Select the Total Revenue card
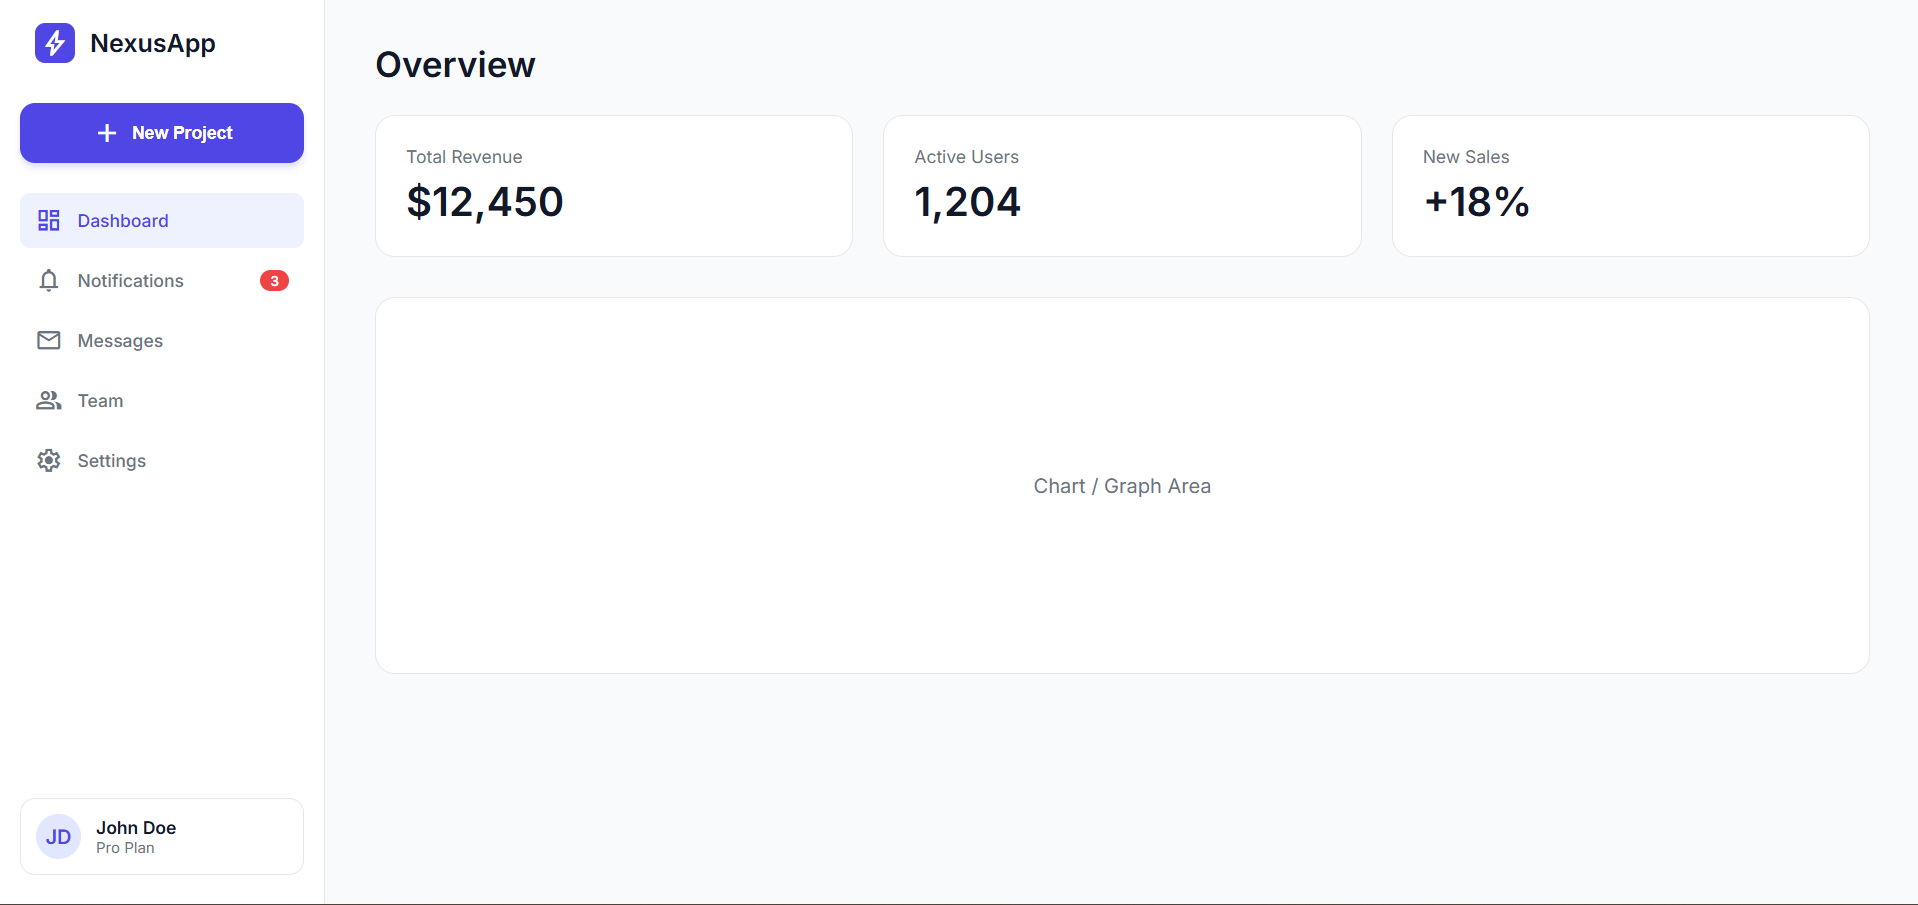The image size is (1918, 905). [613, 186]
